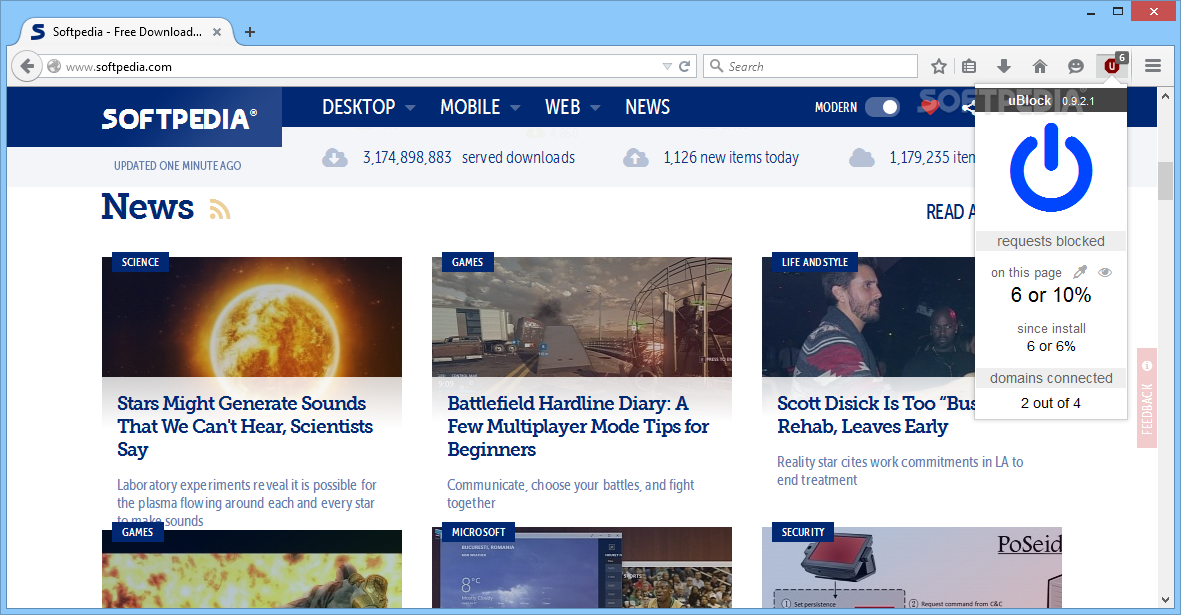
Task: Click the uBlock 0.9.2.1 title
Action: [1051, 100]
